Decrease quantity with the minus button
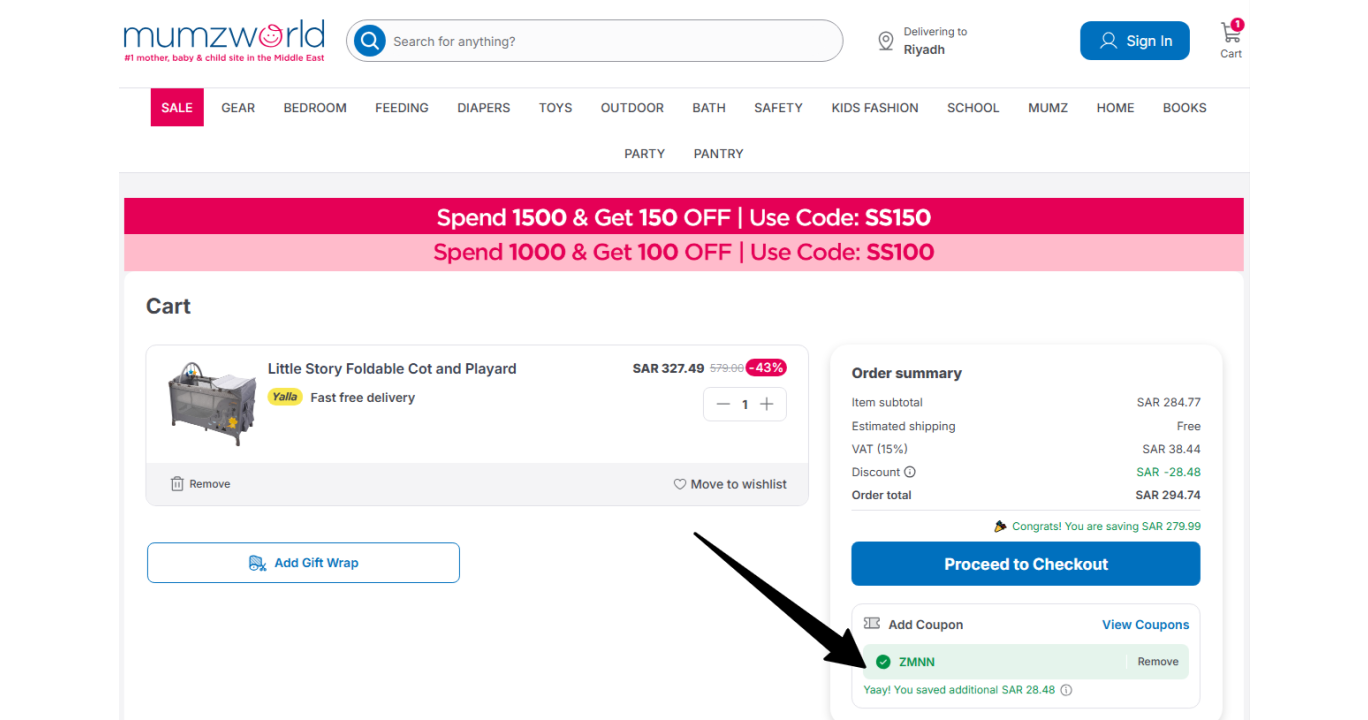Viewport: 1368px width, 720px height. 723,404
